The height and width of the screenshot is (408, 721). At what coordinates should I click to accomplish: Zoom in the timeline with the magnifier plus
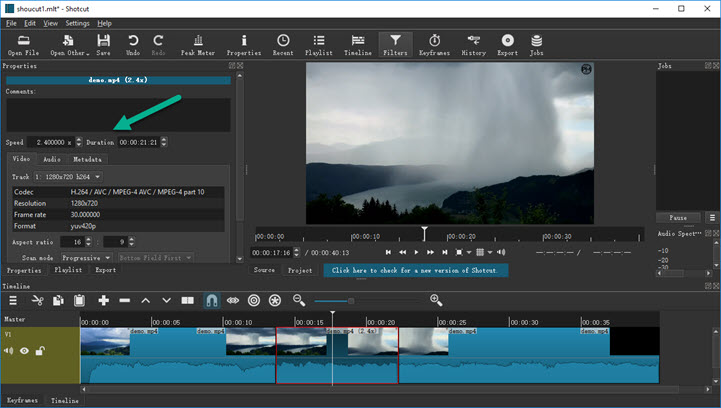point(436,300)
